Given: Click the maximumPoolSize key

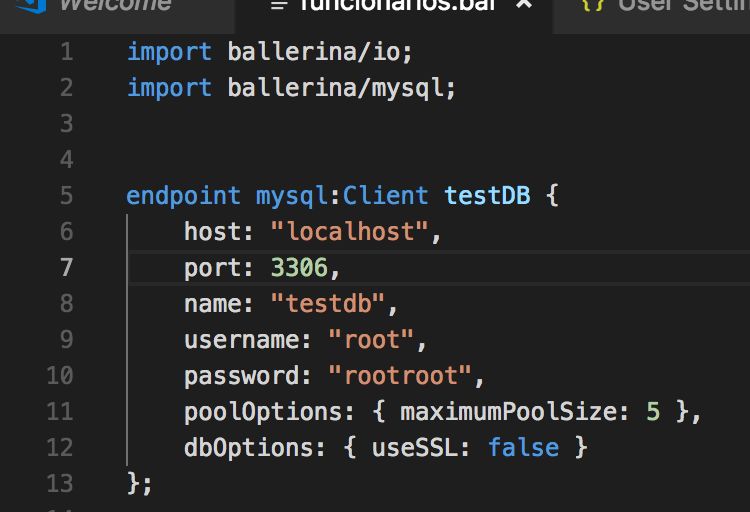Looking at the screenshot, I should click(x=507, y=412).
